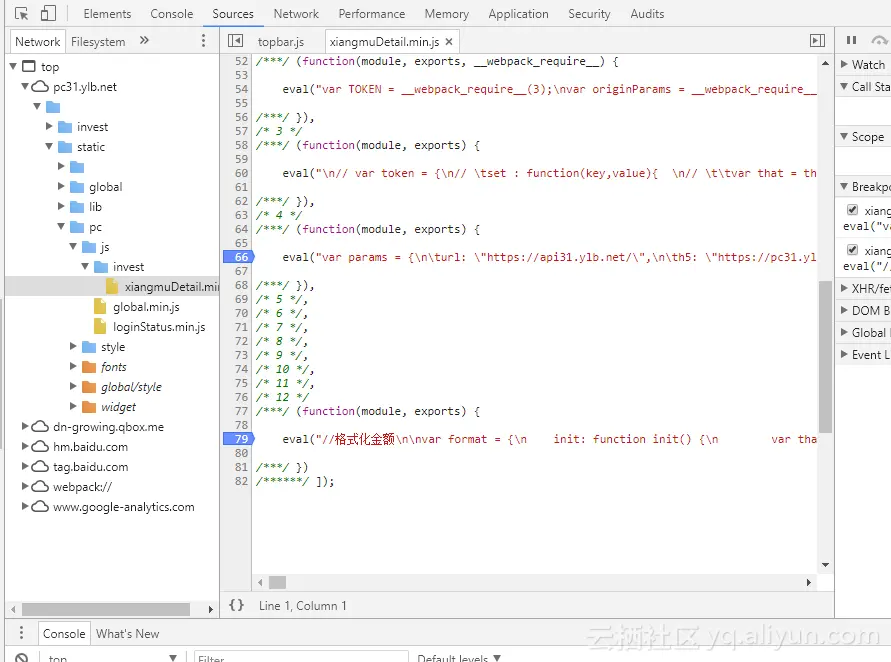Expand the first invest folder
This screenshot has width=891, height=662.
pyautogui.click(x=49, y=126)
